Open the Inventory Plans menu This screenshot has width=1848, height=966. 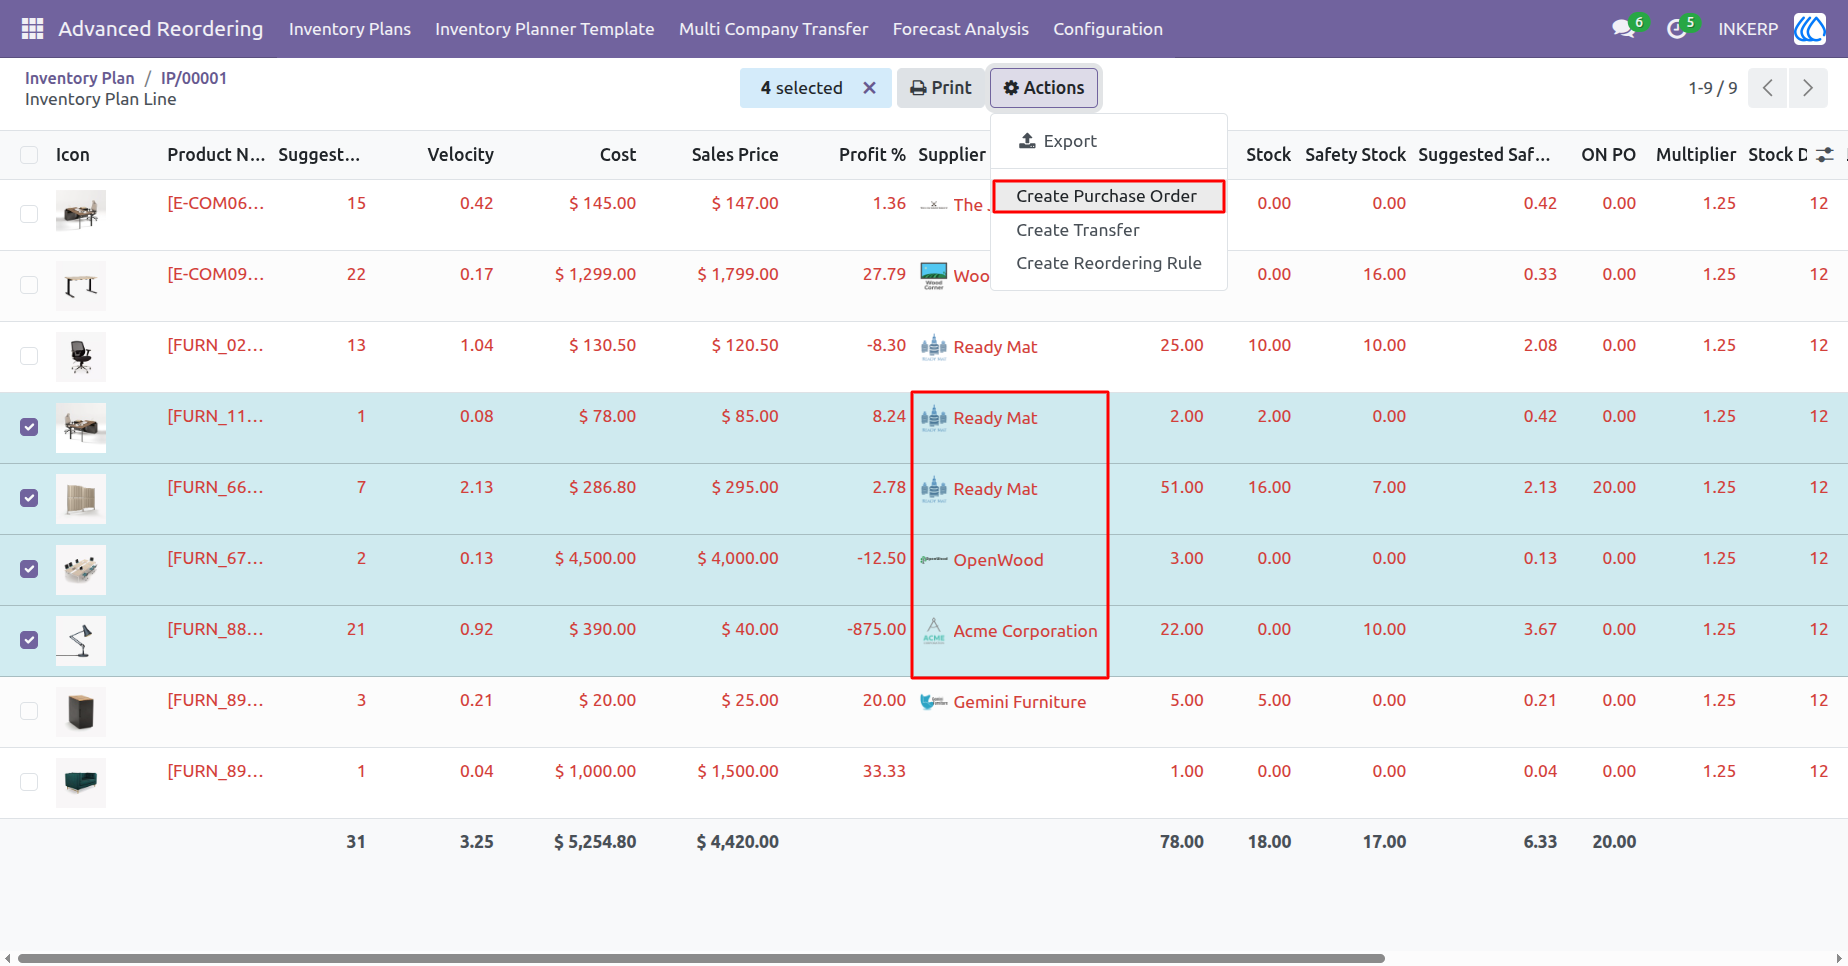pyautogui.click(x=350, y=29)
